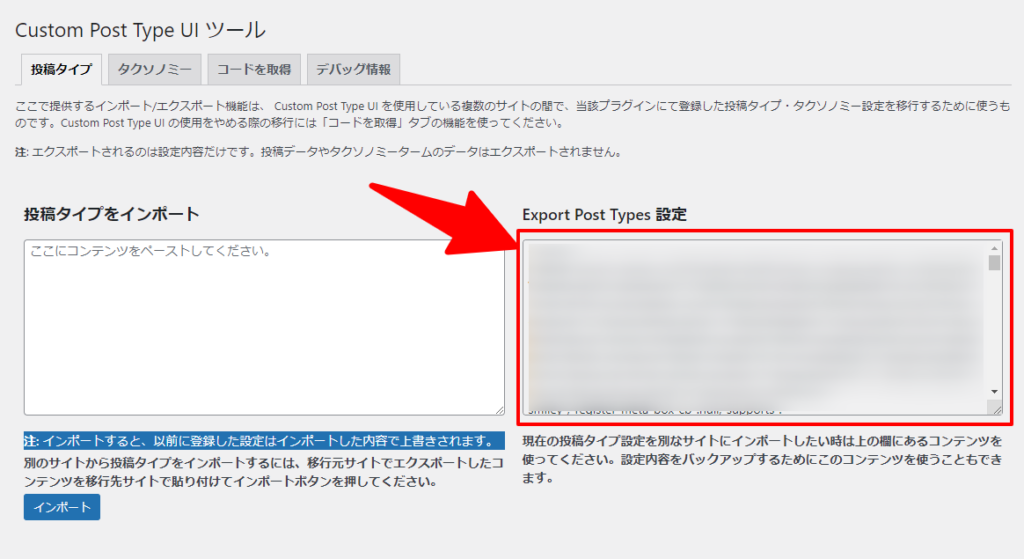Switch to the 投稿タイプ tab
The height and width of the screenshot is (559, 1024).
point(60,70)
